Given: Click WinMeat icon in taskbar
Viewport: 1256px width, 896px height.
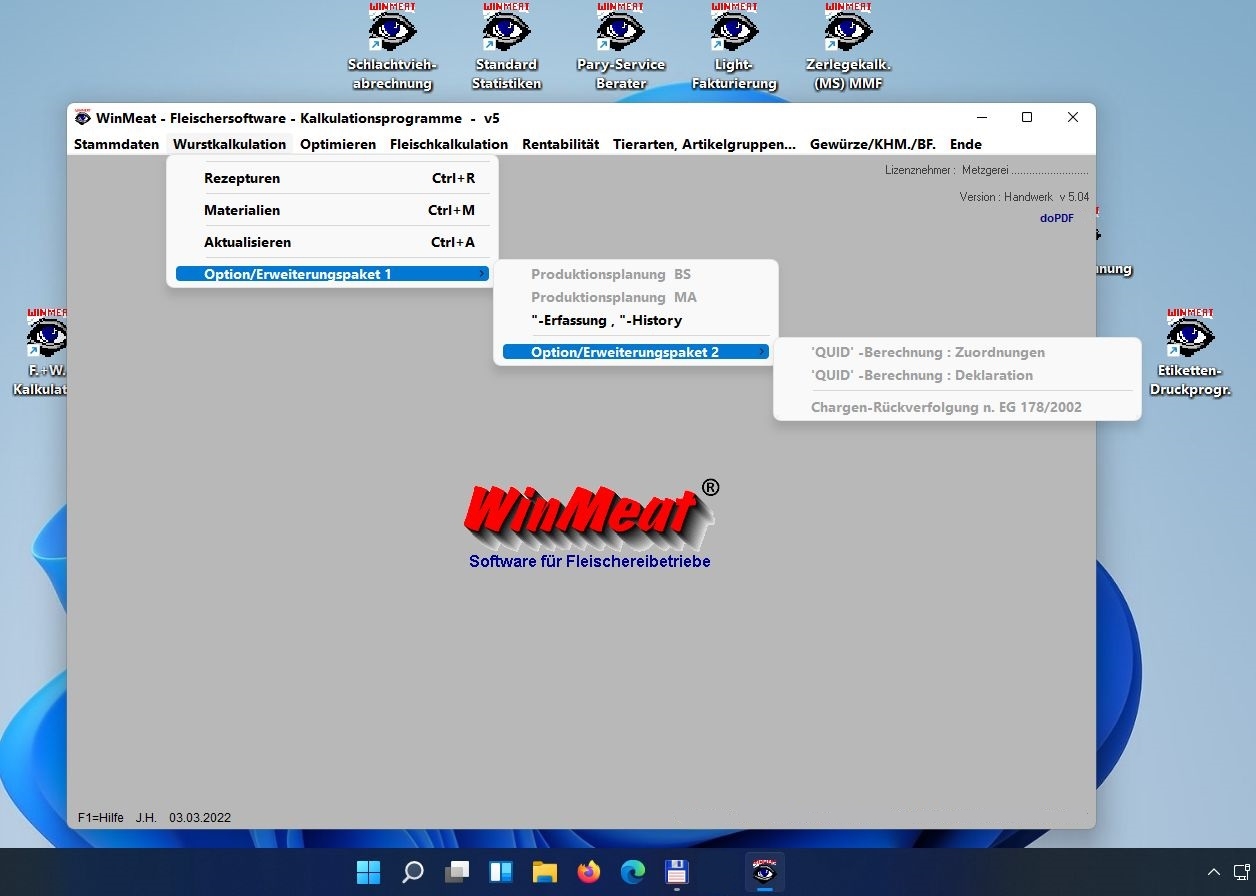Looking at the screenshot, I should pyautogui.click(x=765, y=871).
